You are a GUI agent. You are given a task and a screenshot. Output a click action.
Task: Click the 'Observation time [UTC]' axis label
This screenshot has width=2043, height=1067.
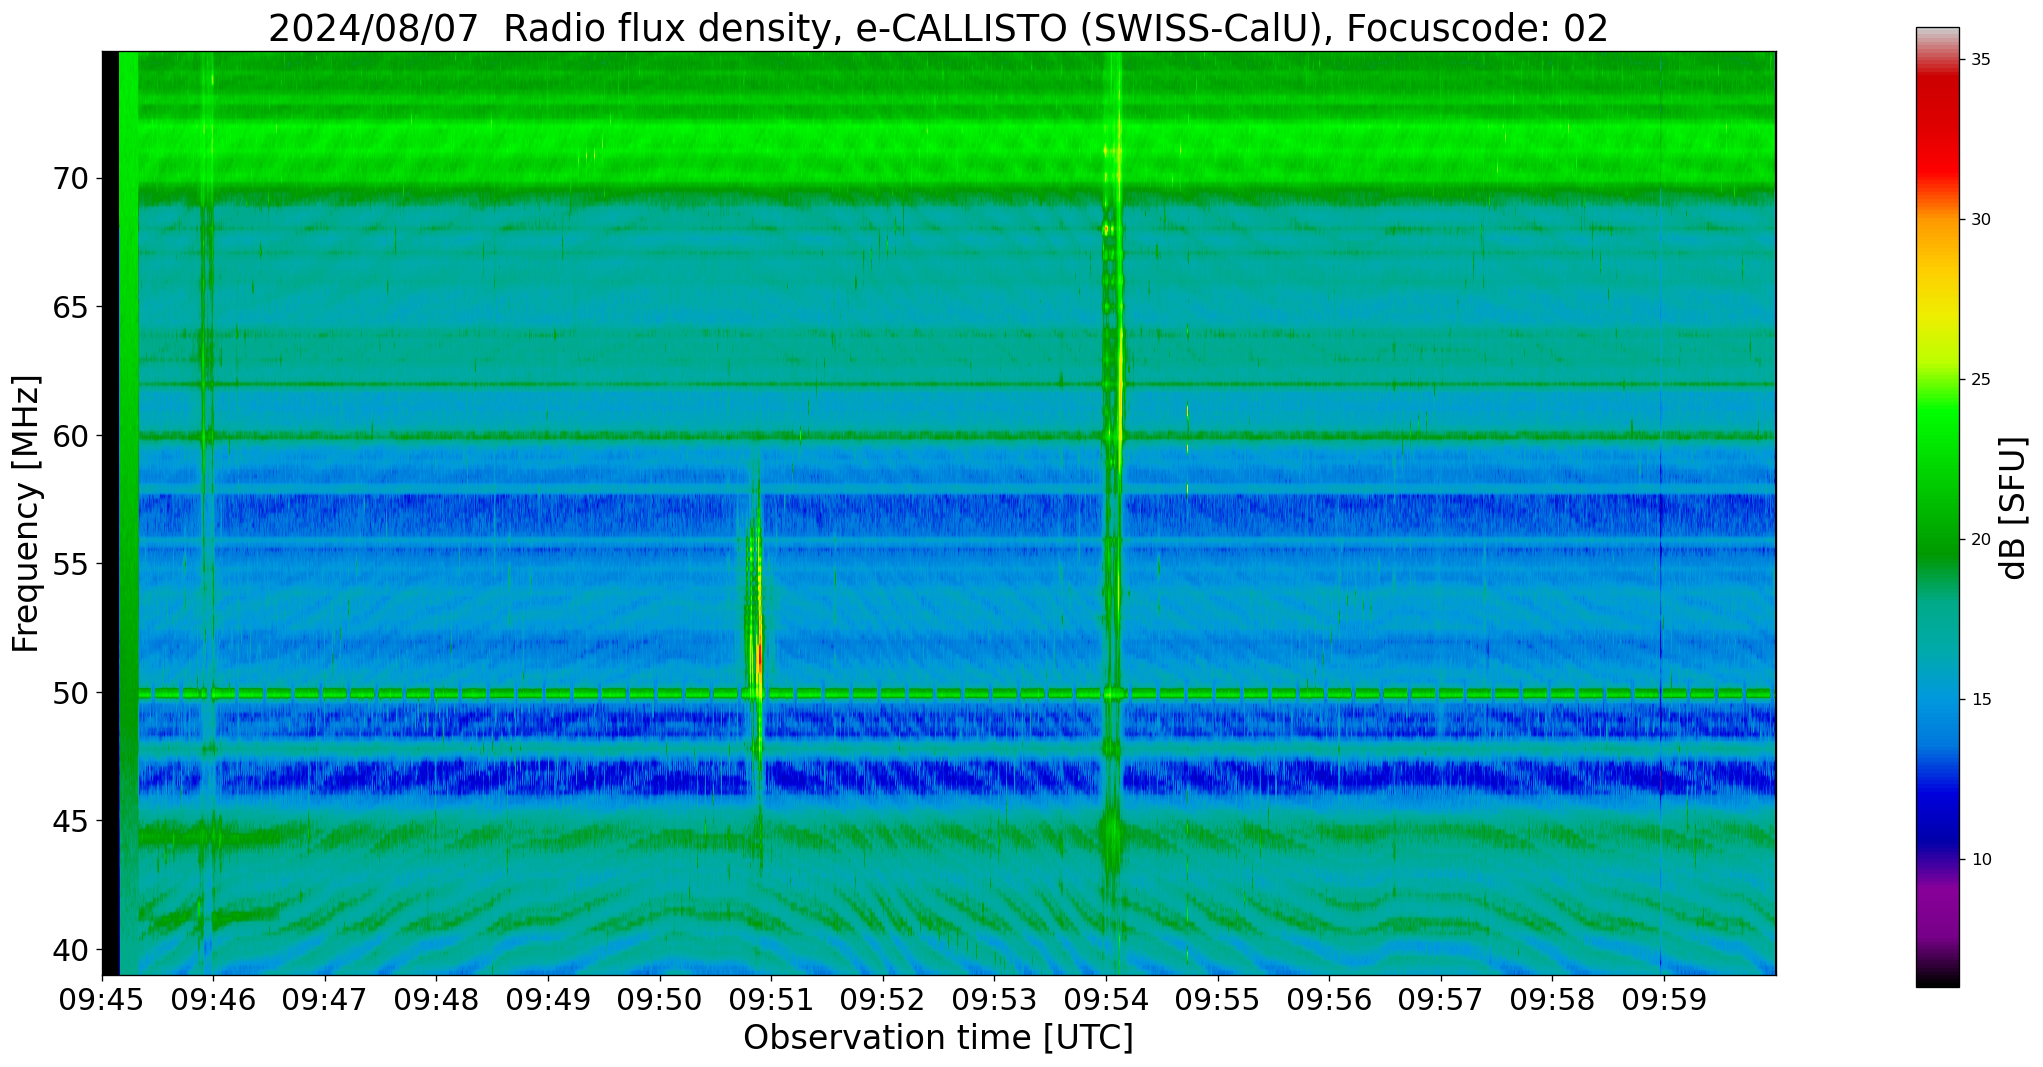(x=938, y=1037)
